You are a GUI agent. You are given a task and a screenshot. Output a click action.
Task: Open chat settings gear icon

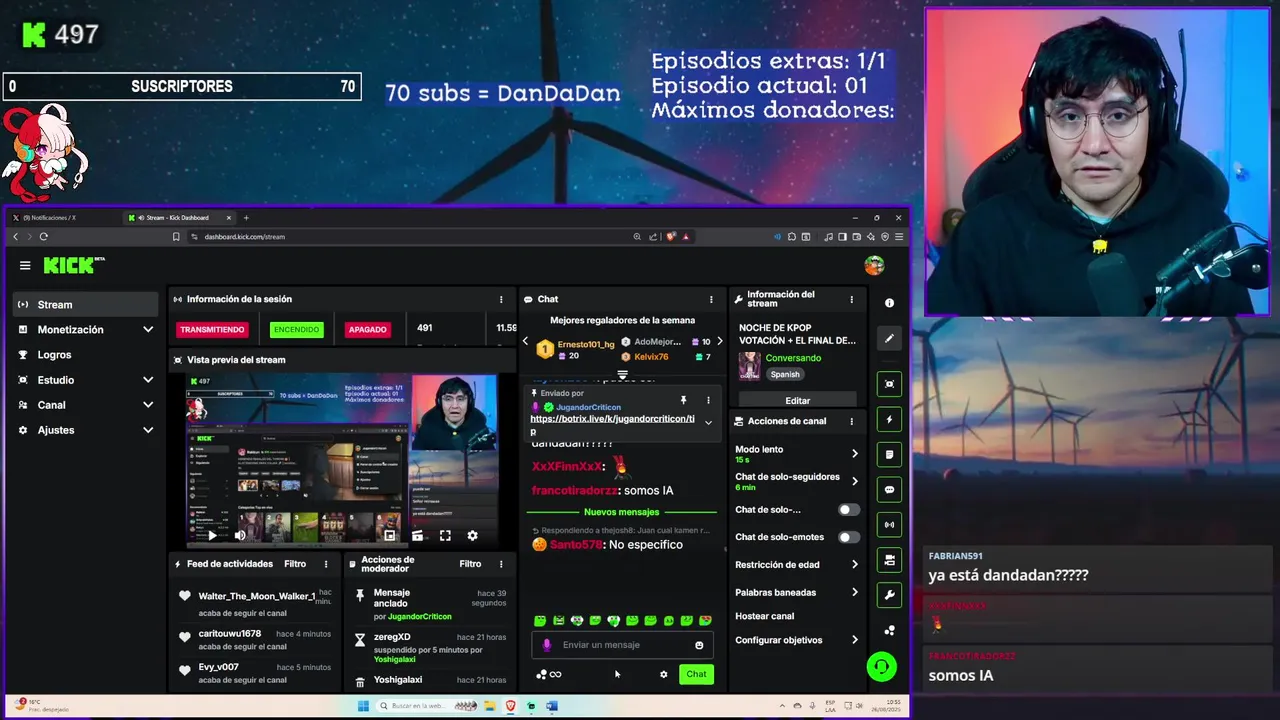[663, 674]
